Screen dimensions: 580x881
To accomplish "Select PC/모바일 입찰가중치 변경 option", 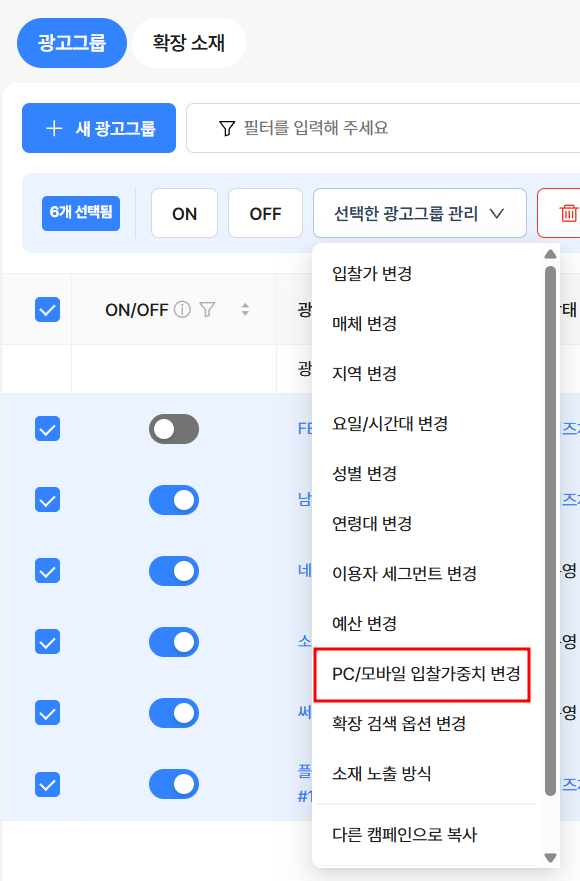I will [422, 674].
